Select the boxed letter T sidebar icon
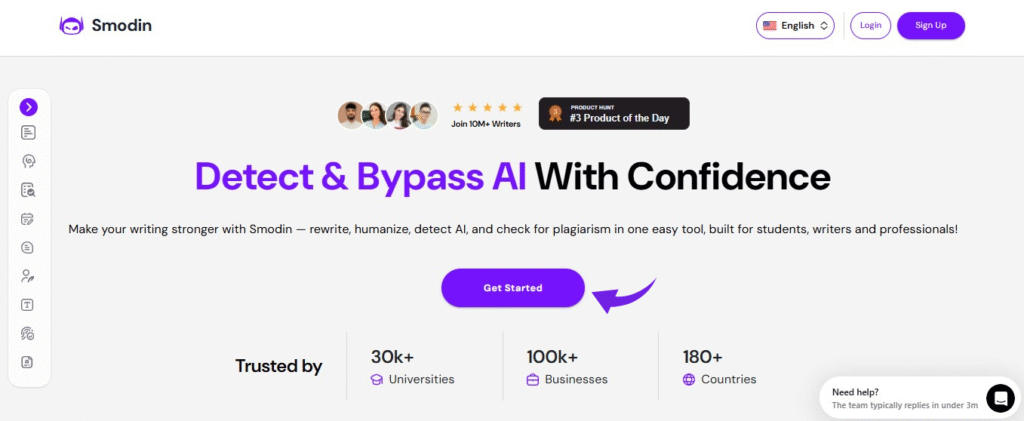 click(x=28, y=305)
